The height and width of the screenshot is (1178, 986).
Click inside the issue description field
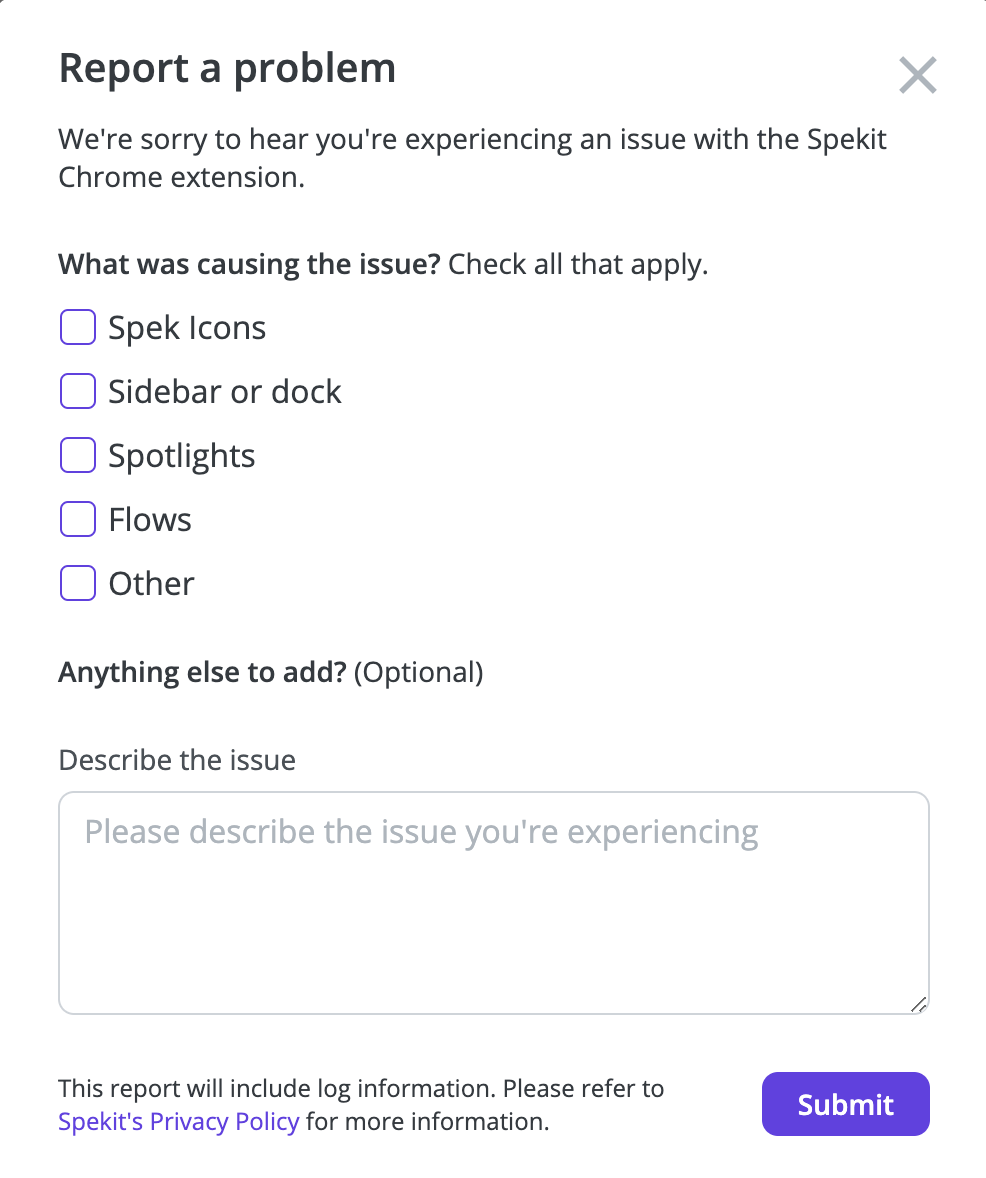click(x=493, y=900)
